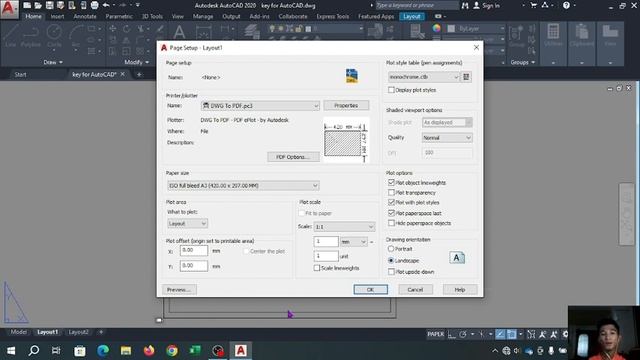Open Excel from taskbar
Viewport: 640px width, 360px height.
(195, 350)
